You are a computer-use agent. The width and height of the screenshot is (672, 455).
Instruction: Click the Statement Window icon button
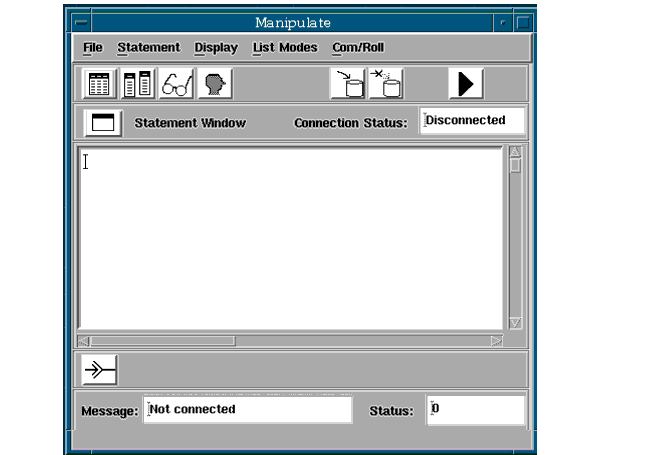coord(102,123)
